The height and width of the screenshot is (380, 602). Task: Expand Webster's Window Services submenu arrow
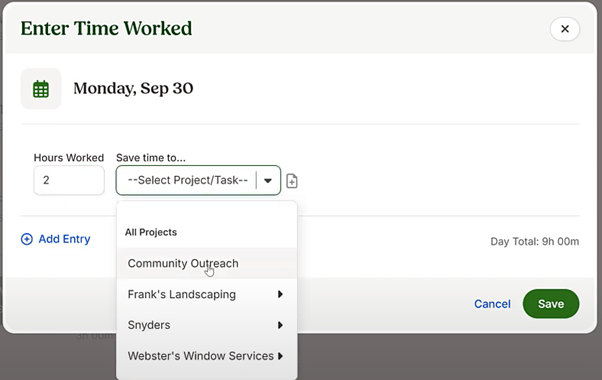[280, 356]
